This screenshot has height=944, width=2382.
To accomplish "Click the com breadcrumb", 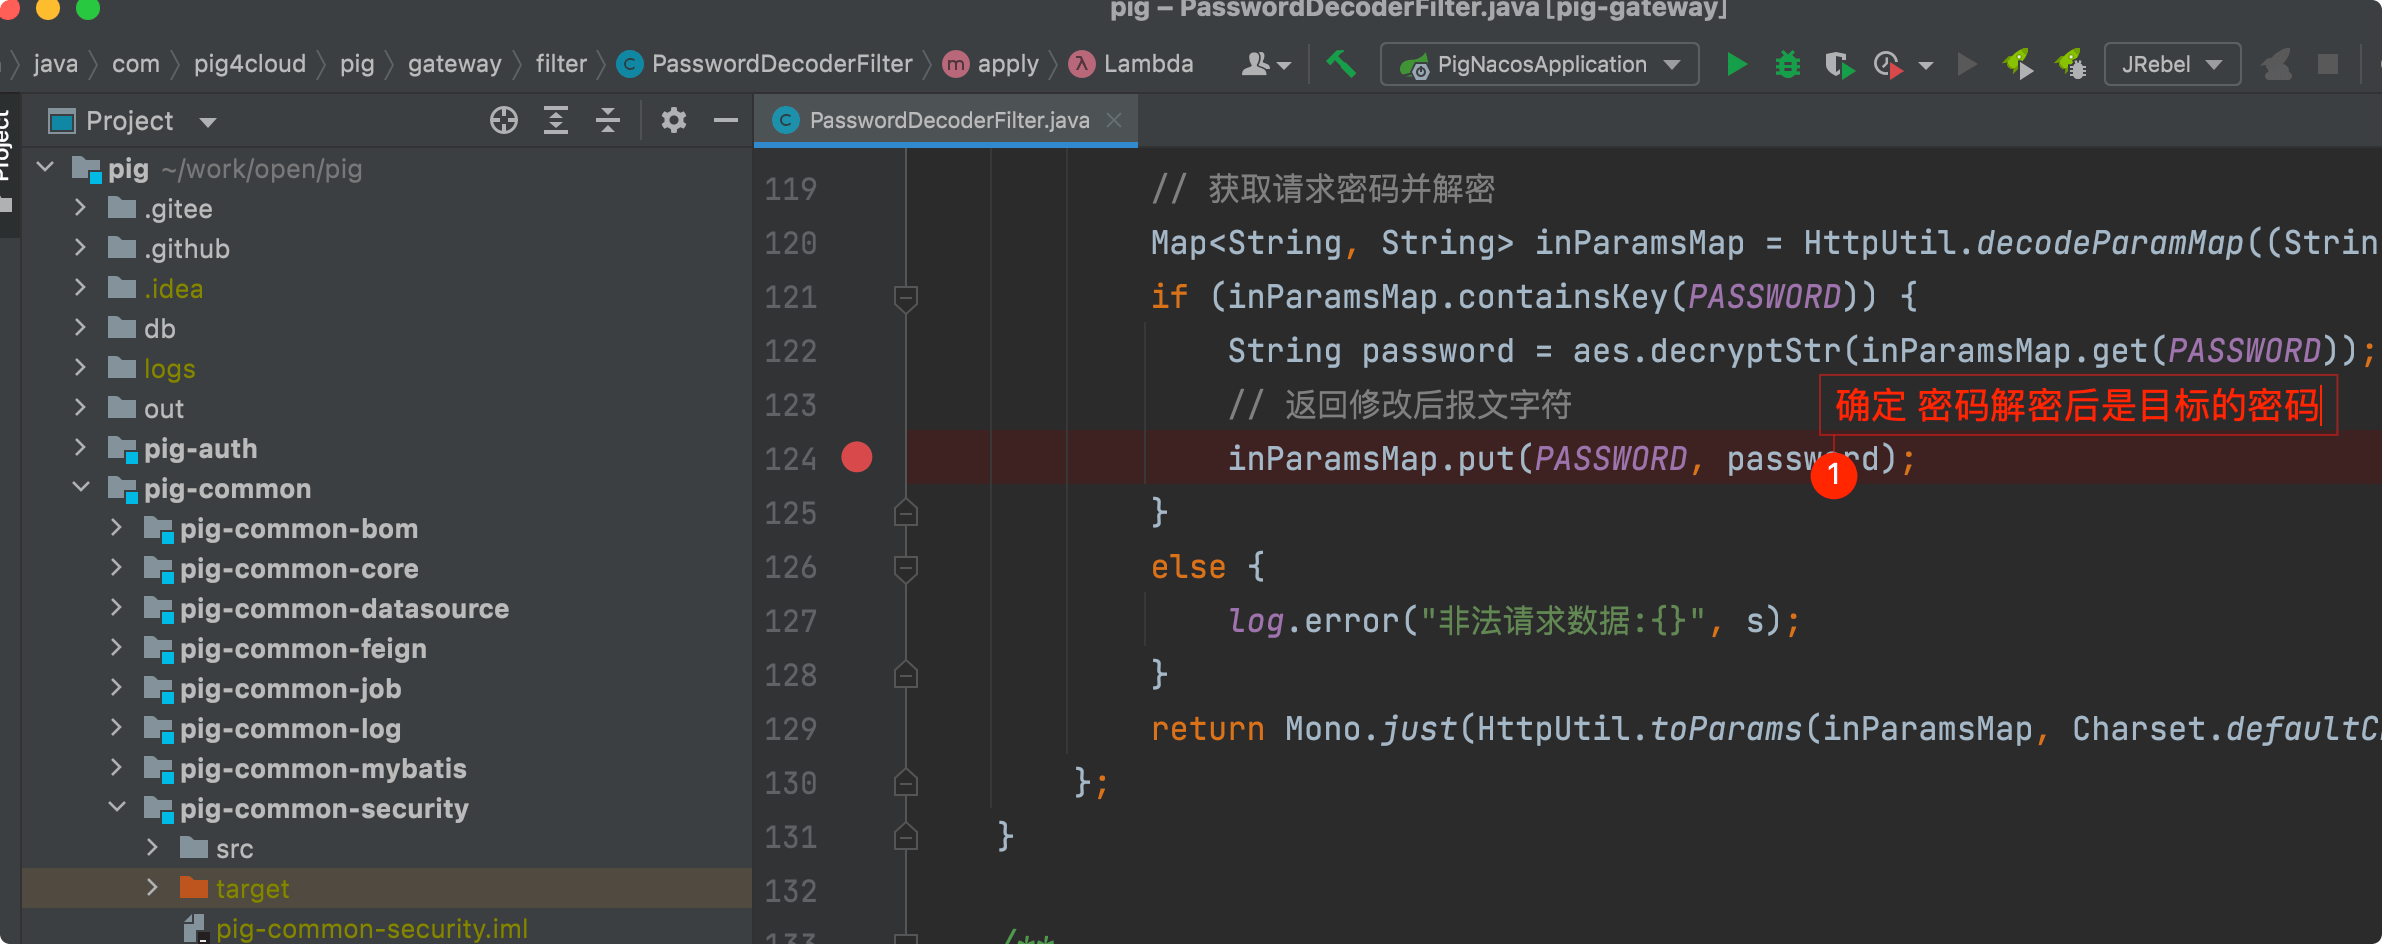I will click(136, 64).
